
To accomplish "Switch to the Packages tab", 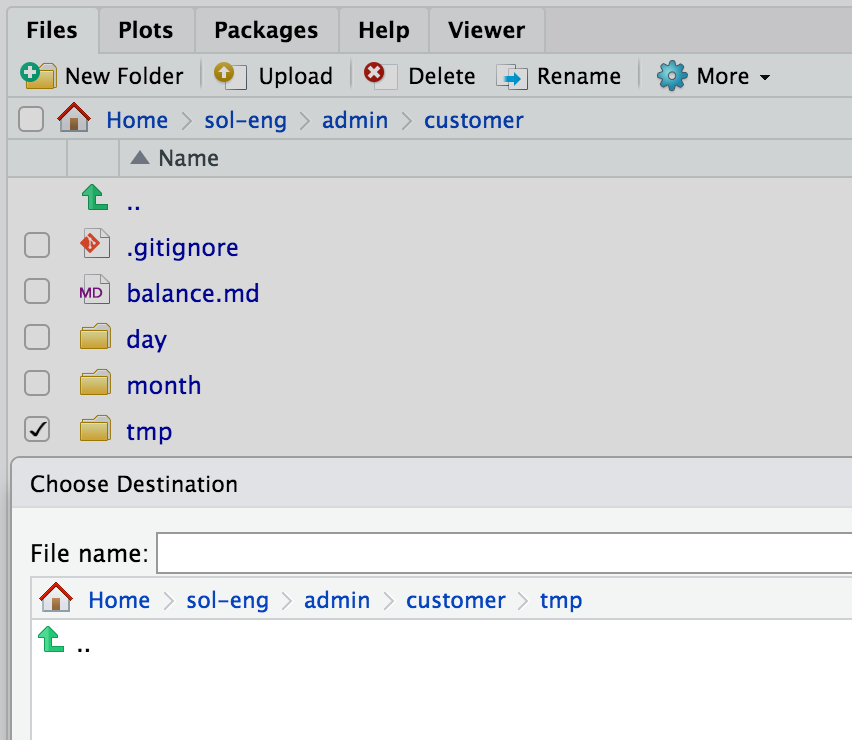I will [265, 30].
